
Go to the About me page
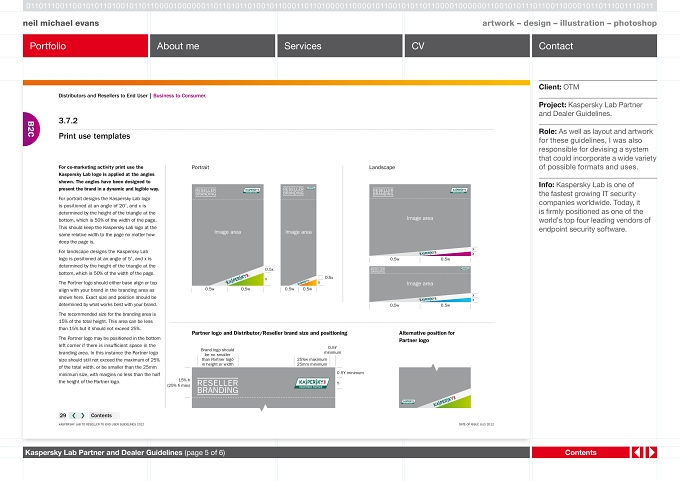coord(212,46)
